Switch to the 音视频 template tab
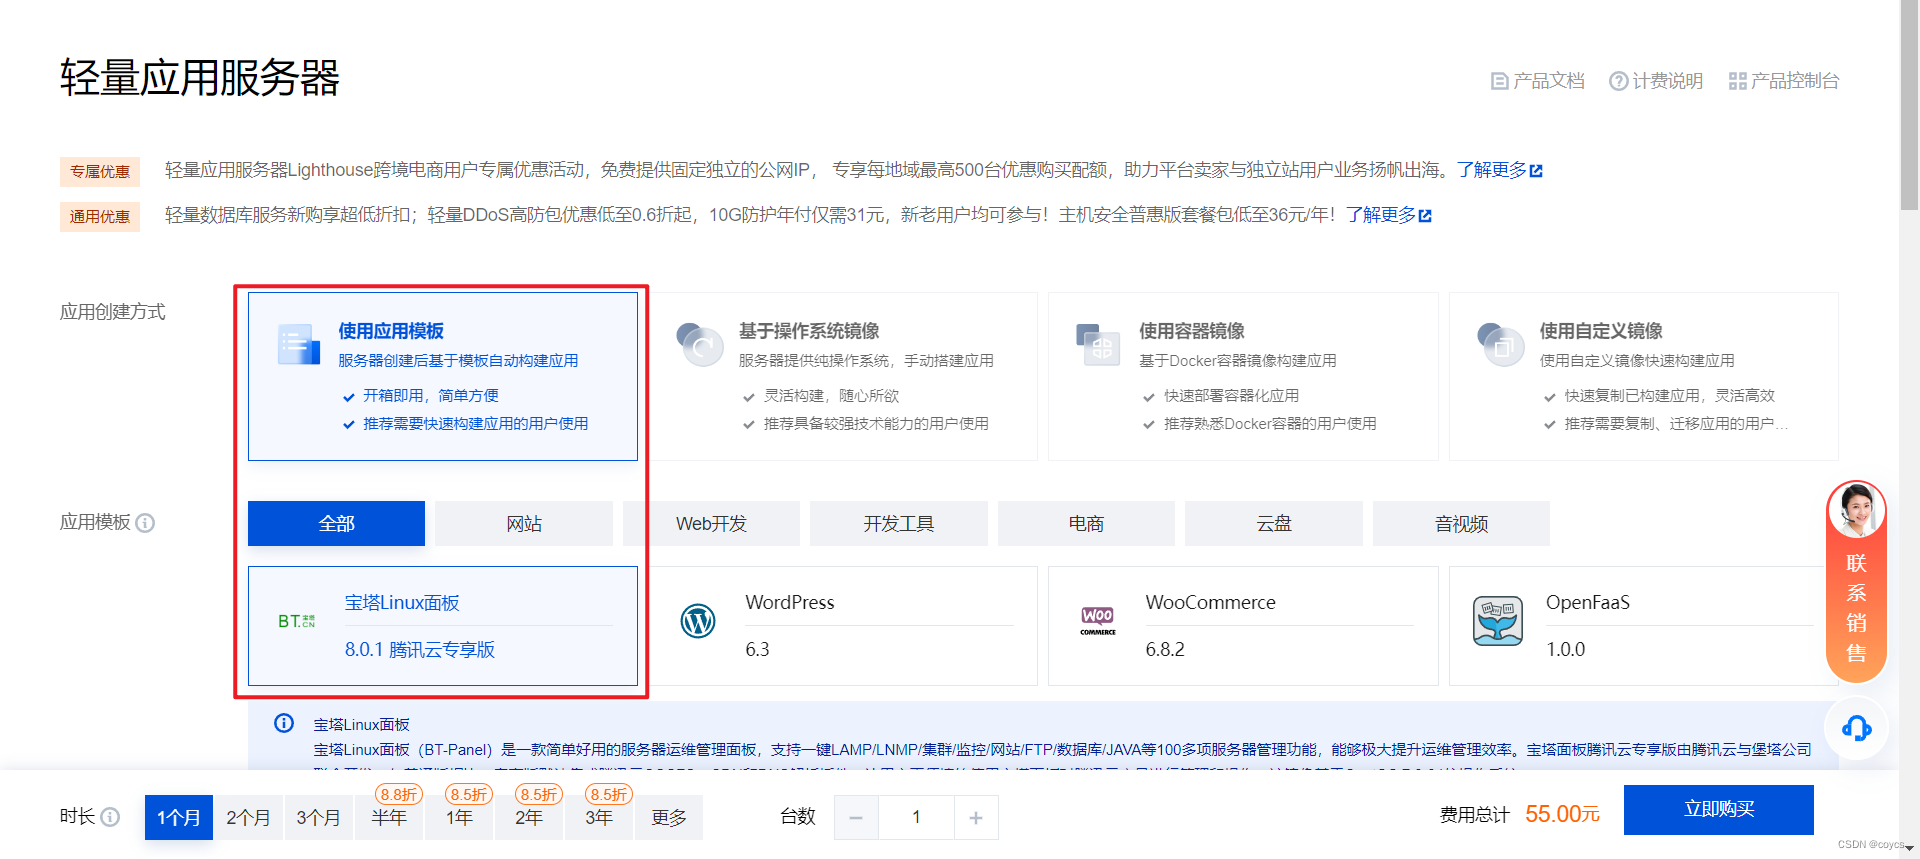The width and height of the screenshot is (1920, 859). coord(1461,524)
